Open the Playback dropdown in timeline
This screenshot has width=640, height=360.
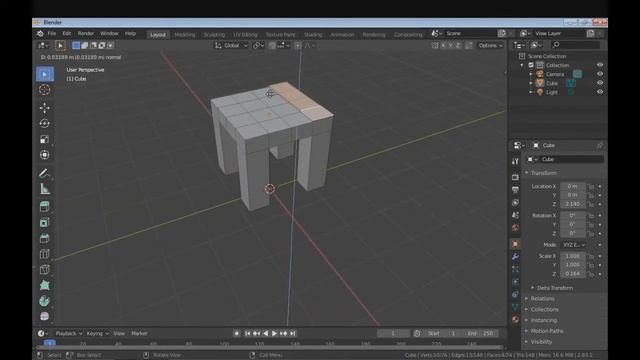(68, 333)
